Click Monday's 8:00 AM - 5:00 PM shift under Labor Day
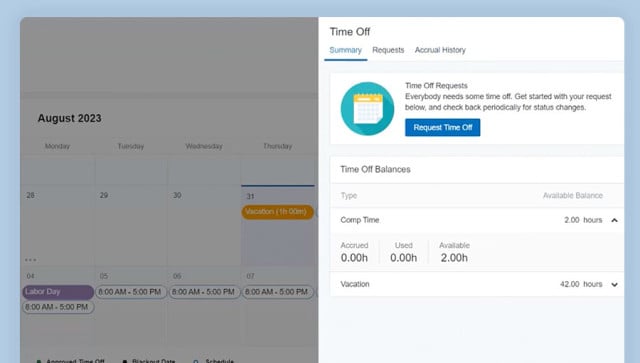 (x=58, y=307)
